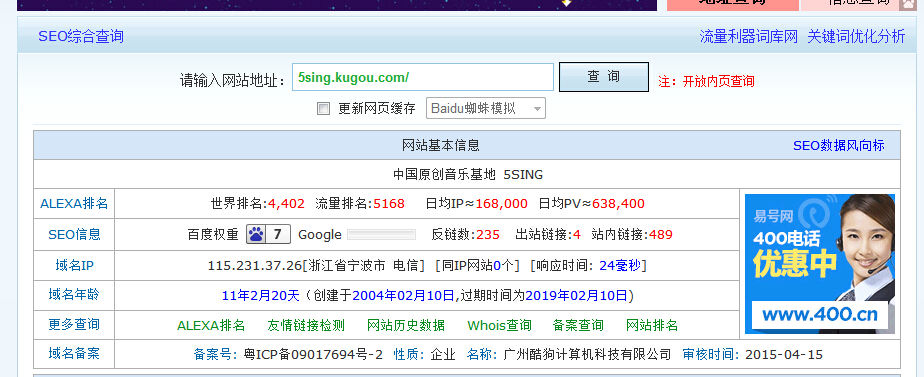Click site title 中国原创音乐基地 5SING
This screenshot has width=924, height=377.
(468, 174)
